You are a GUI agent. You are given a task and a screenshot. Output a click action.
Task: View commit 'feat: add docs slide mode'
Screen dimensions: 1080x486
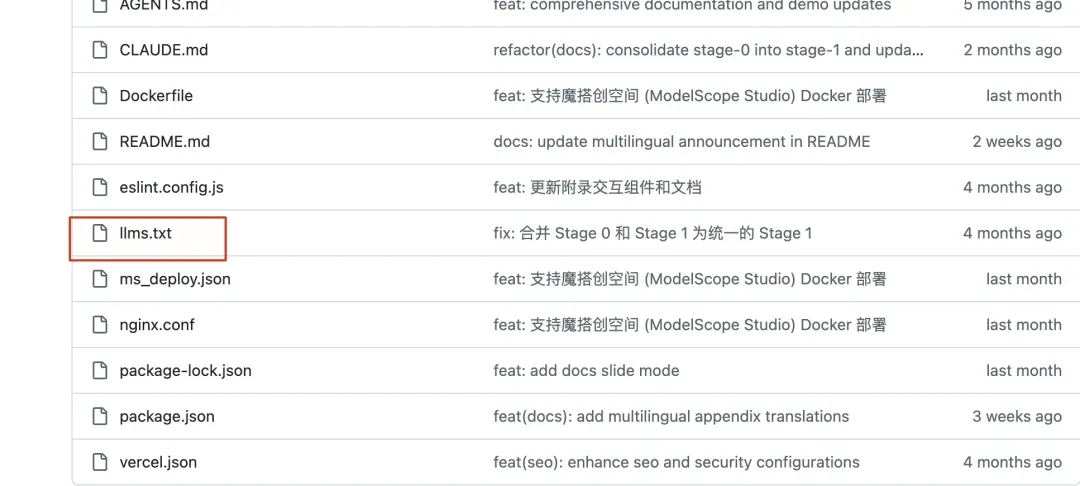586,370
